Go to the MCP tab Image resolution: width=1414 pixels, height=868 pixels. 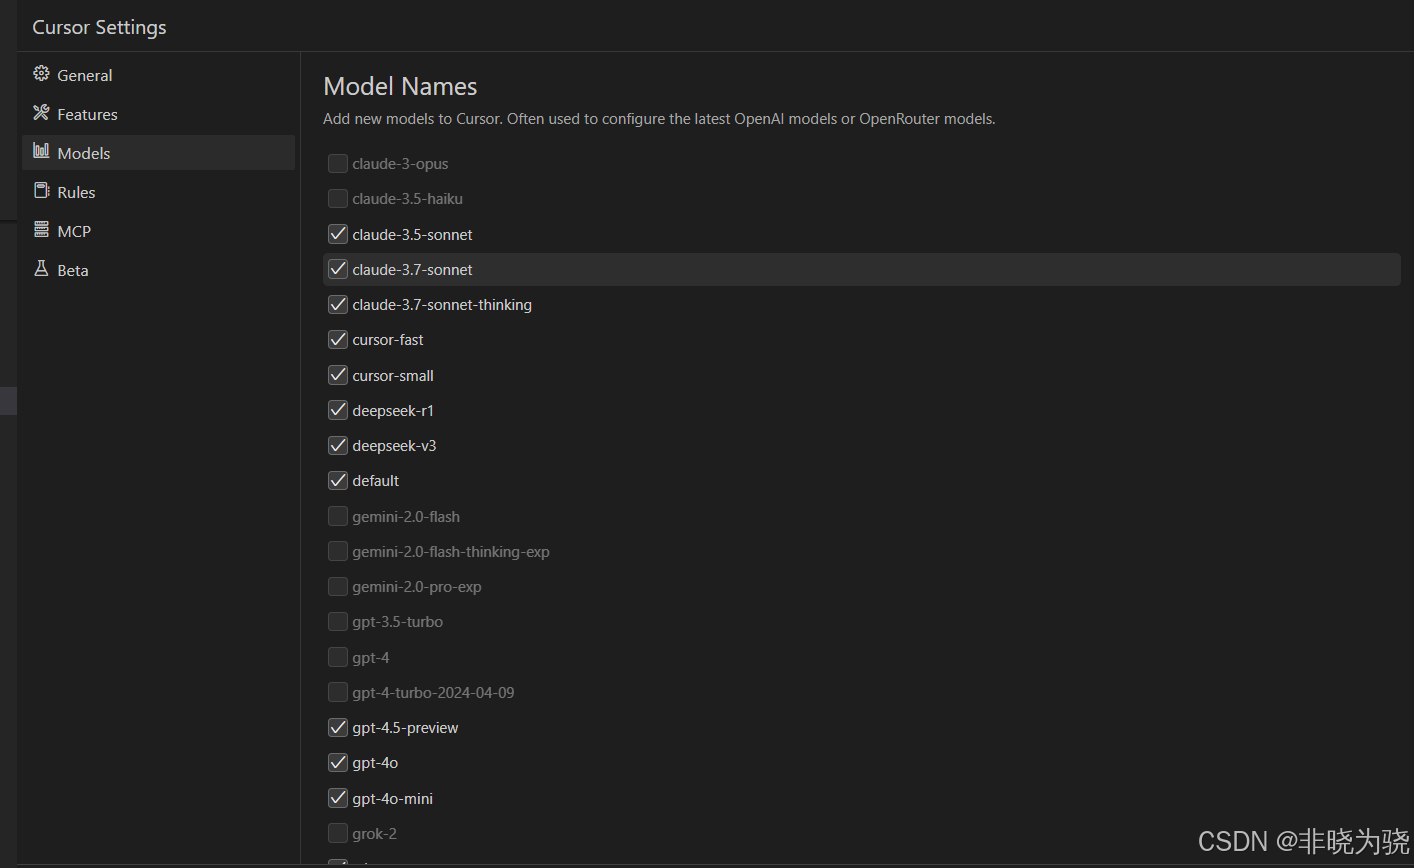158,231
